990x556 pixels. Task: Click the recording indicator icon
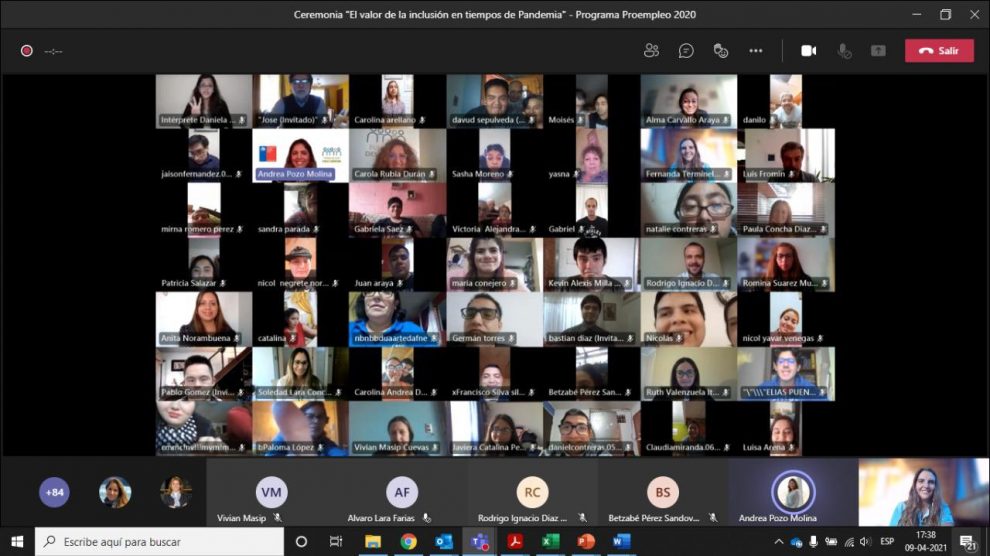pos(27,51)
